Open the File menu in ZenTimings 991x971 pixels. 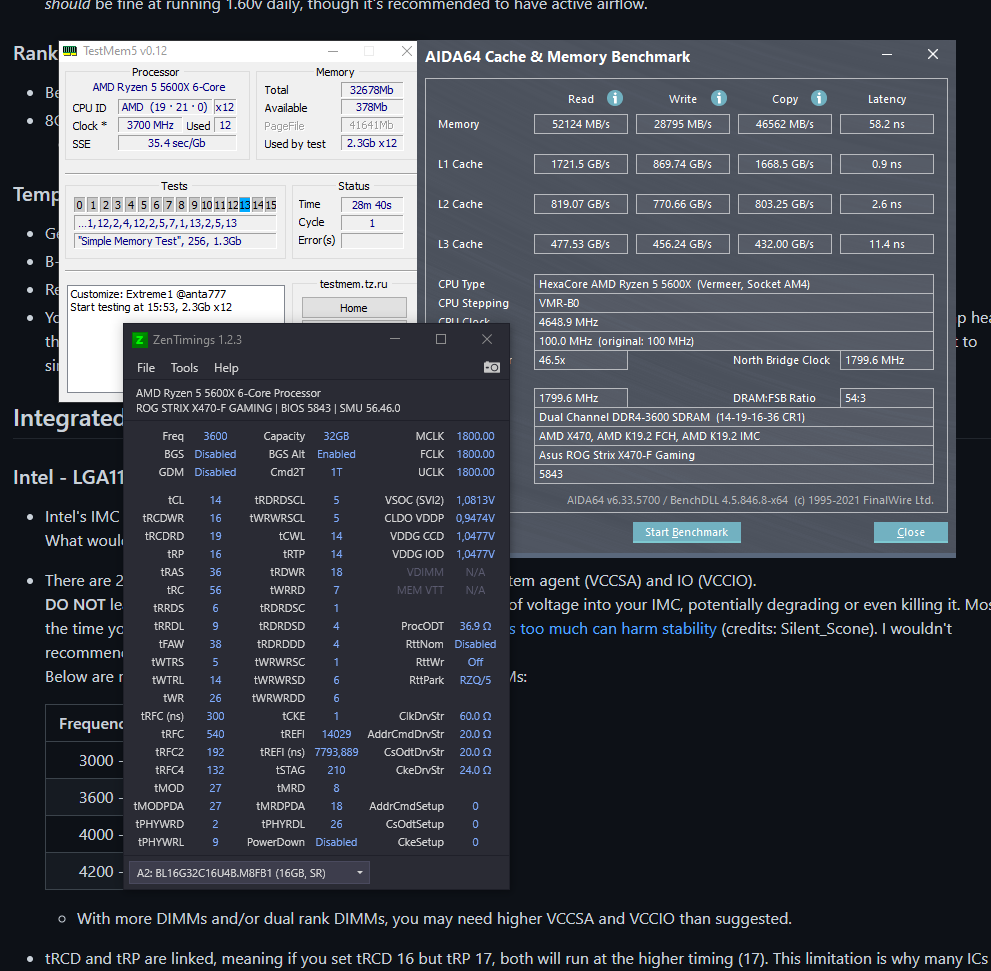click(x=146, y=368)
